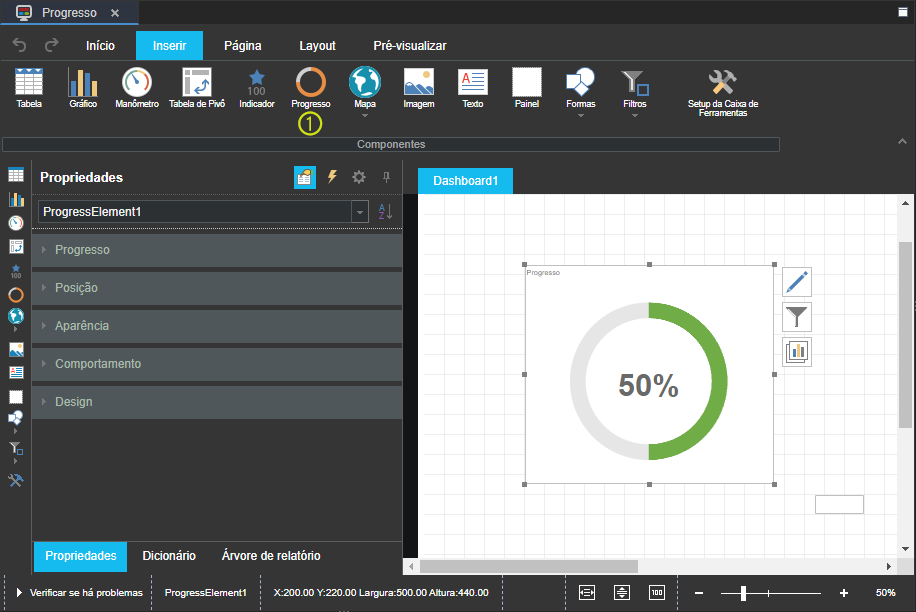This screenshot has height=612, width=916.
Task: Open the ProgressElement1 component dropdown
Action: 360,211
